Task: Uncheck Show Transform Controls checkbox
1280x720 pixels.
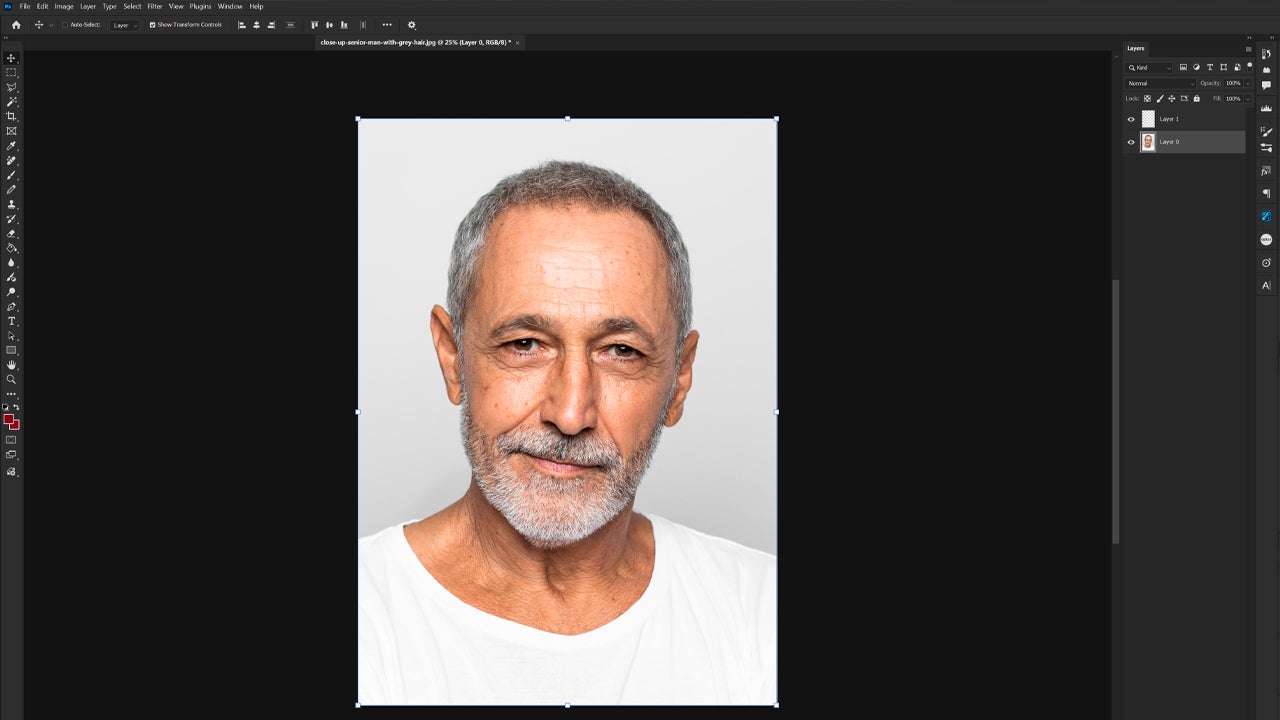Action: 153,25
